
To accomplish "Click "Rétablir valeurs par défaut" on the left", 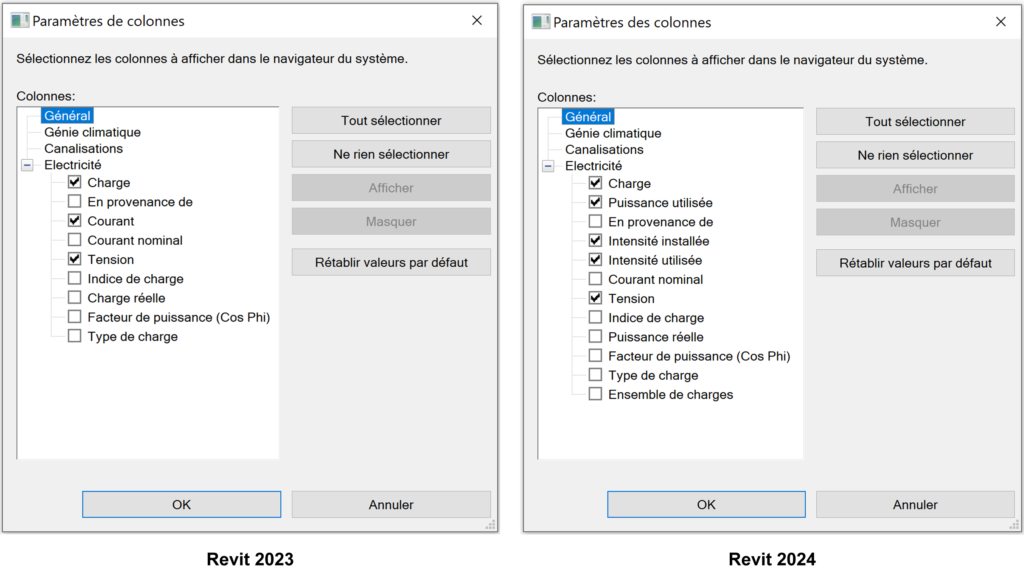I will [x=390, y=262].
